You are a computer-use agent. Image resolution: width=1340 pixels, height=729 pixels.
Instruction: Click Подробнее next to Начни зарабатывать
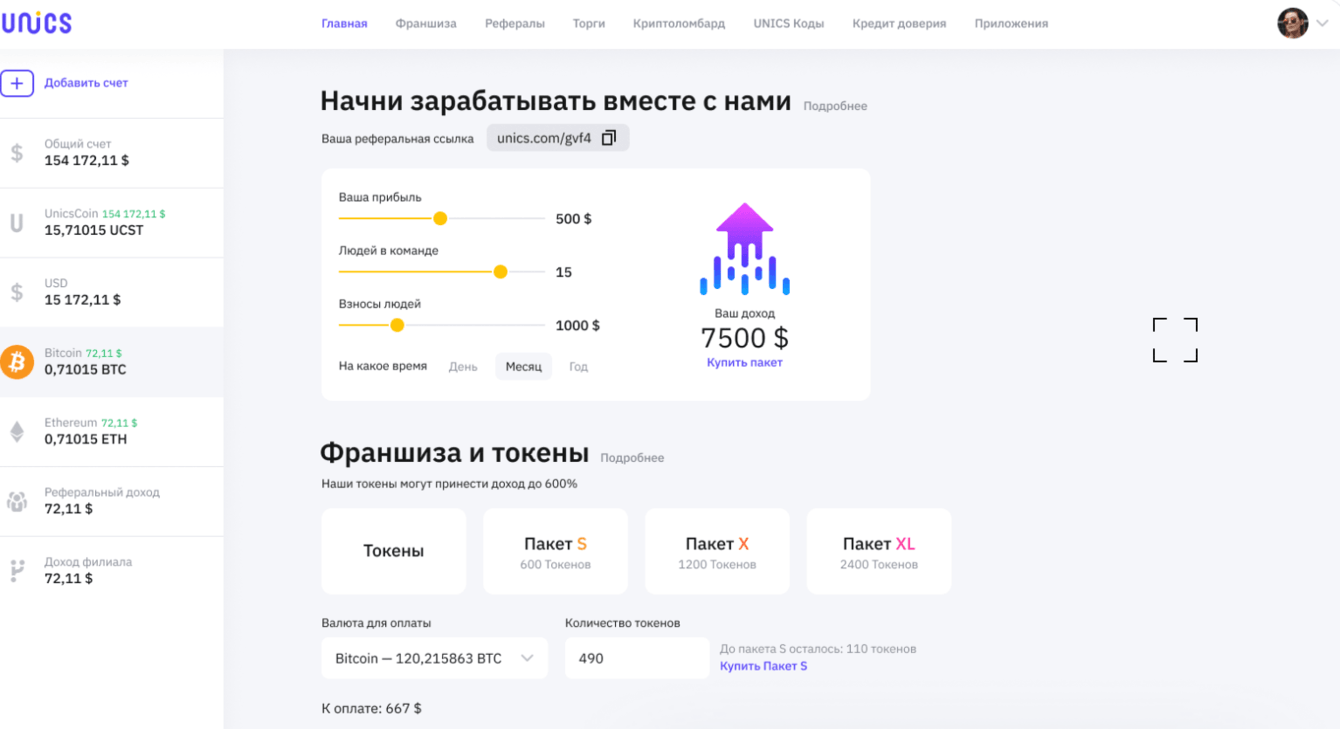(x=835, y=106)
